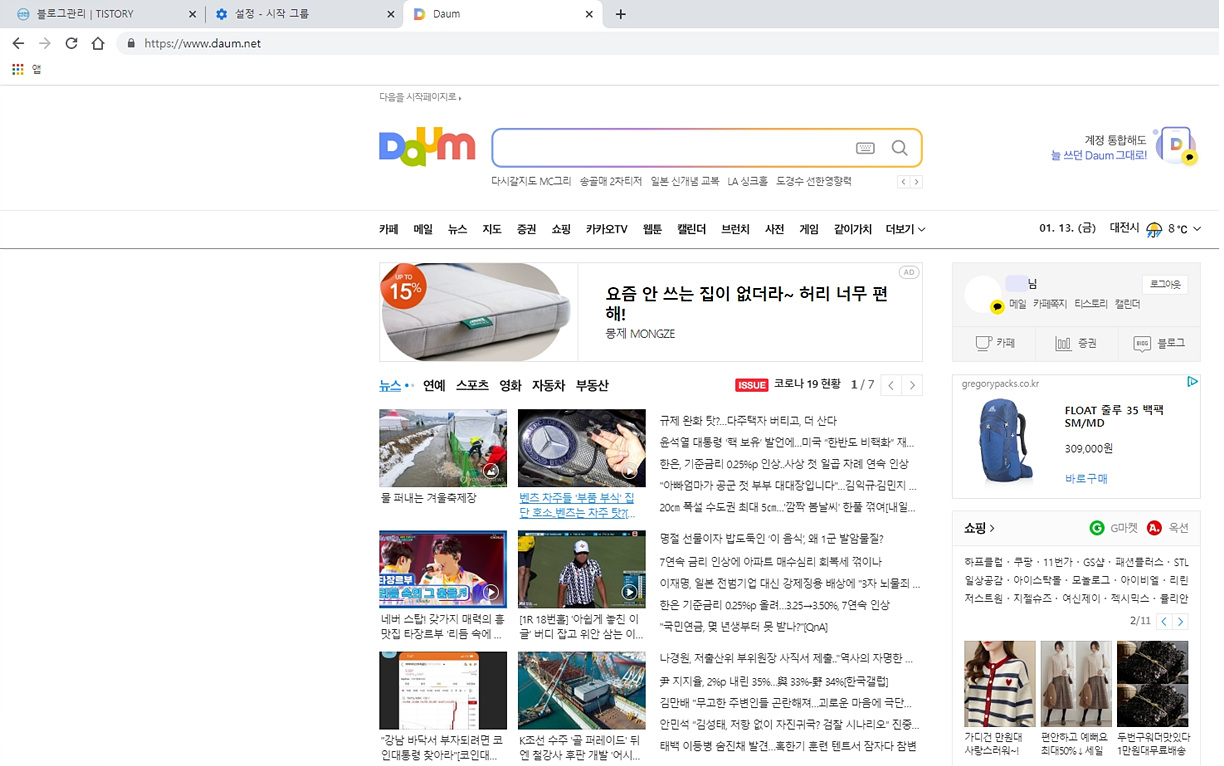Open 사전 in the main menu

(x=775, y=229)
